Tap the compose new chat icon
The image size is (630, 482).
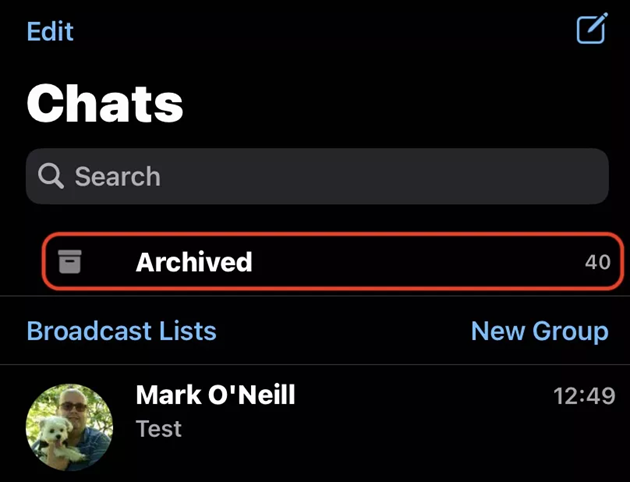click(x=592, y=28)
